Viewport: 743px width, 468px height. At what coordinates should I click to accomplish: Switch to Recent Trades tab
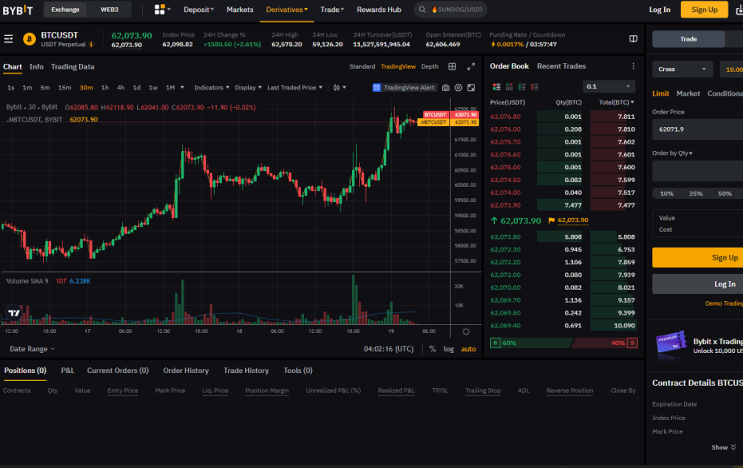(x=561, y=66)
